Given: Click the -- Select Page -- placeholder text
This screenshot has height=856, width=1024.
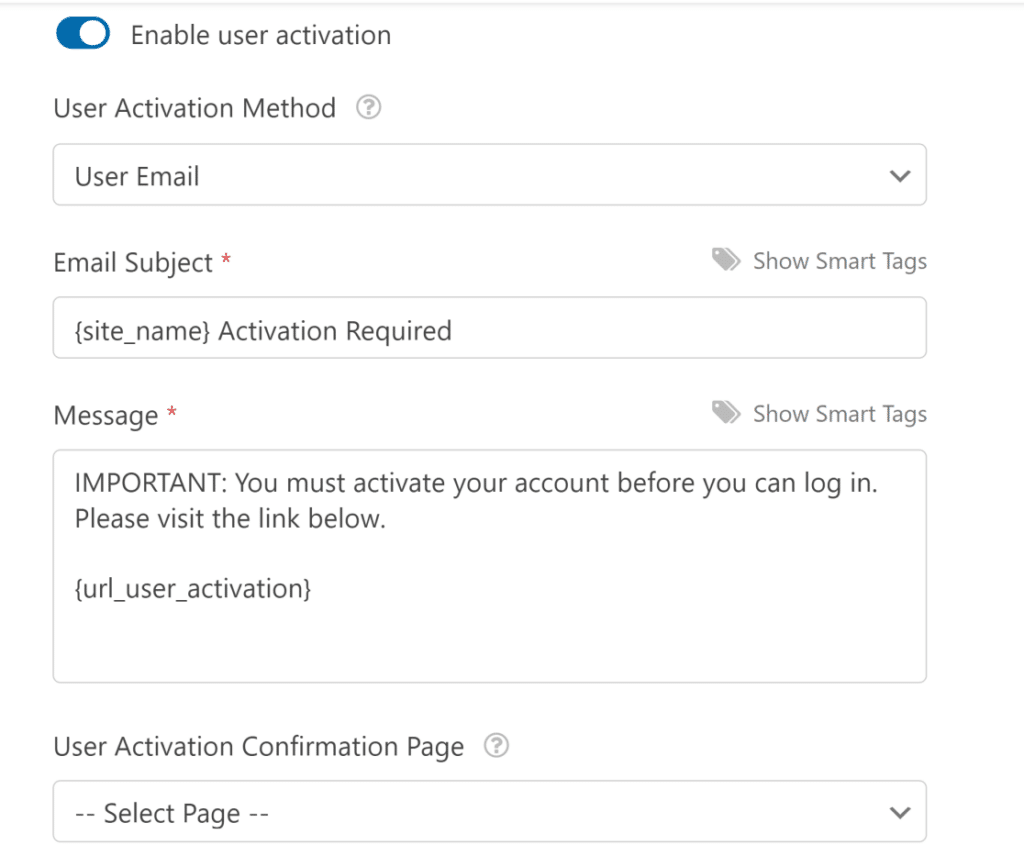Looking at the screenshot, I should [x=170, y=812].
